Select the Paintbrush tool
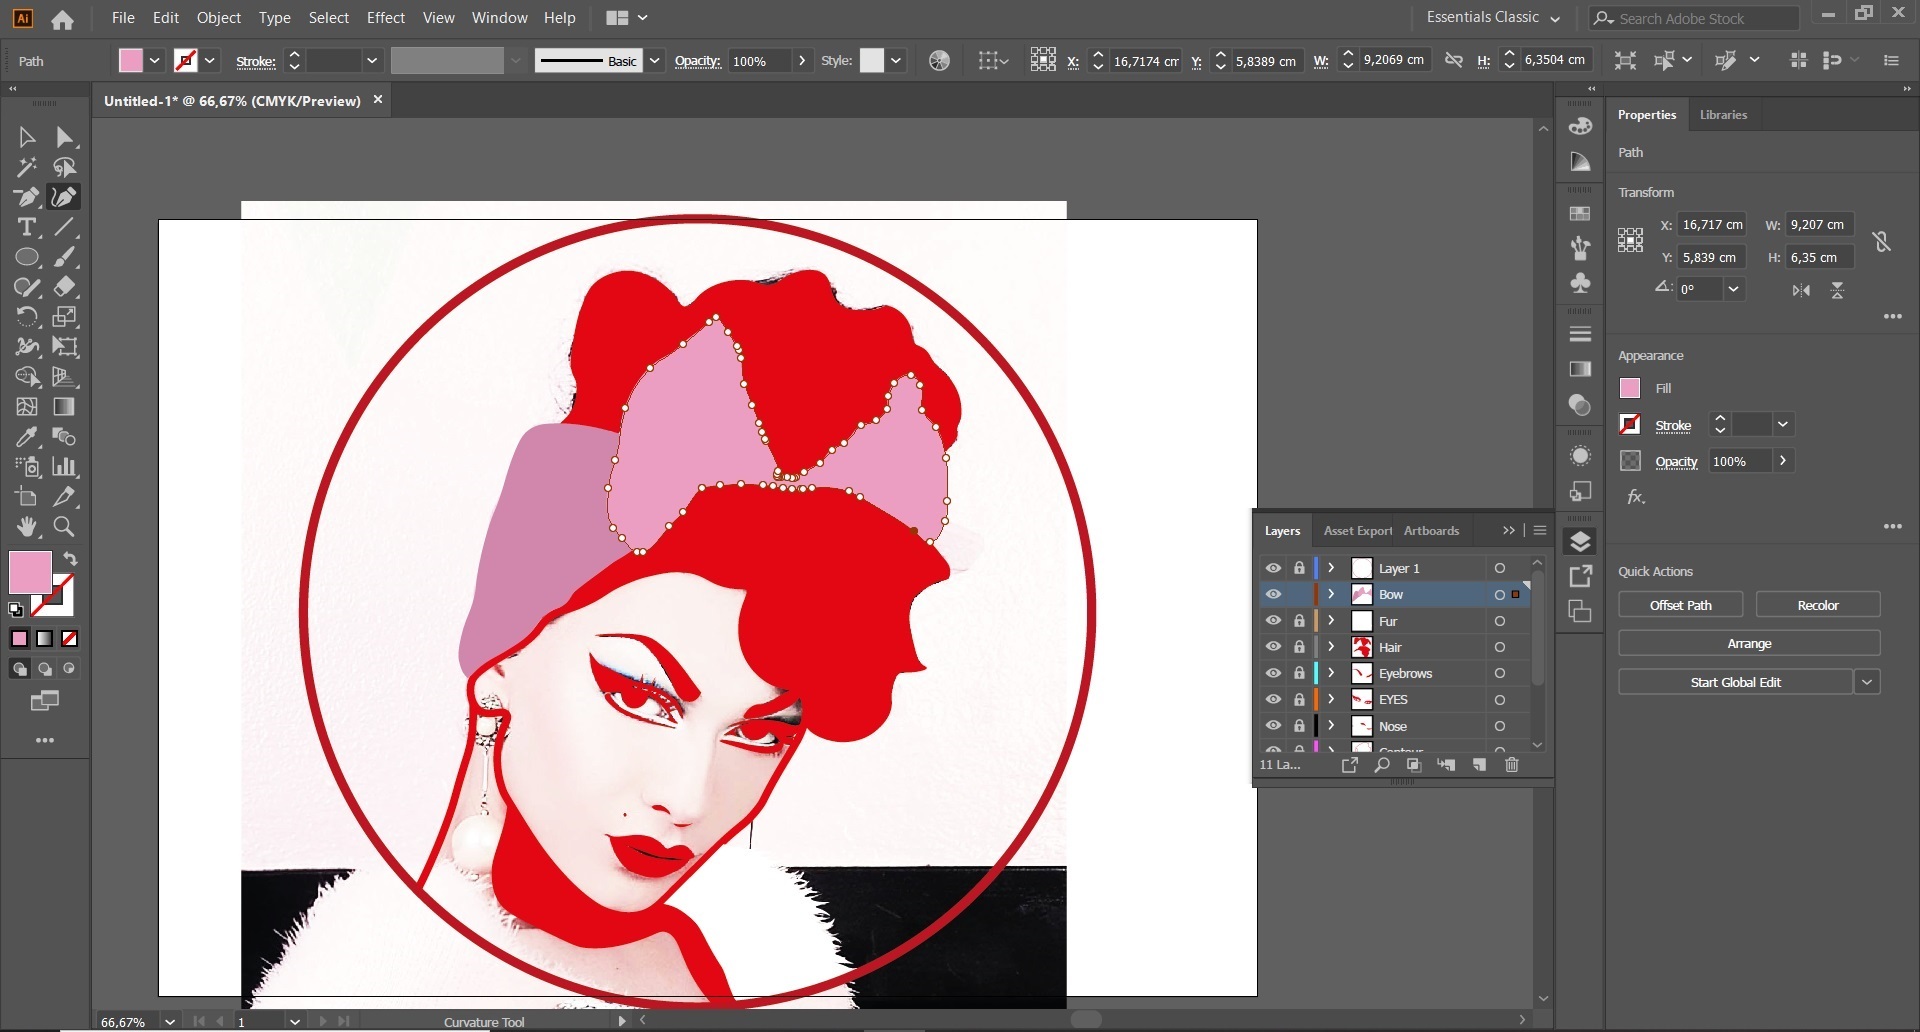 65,257
